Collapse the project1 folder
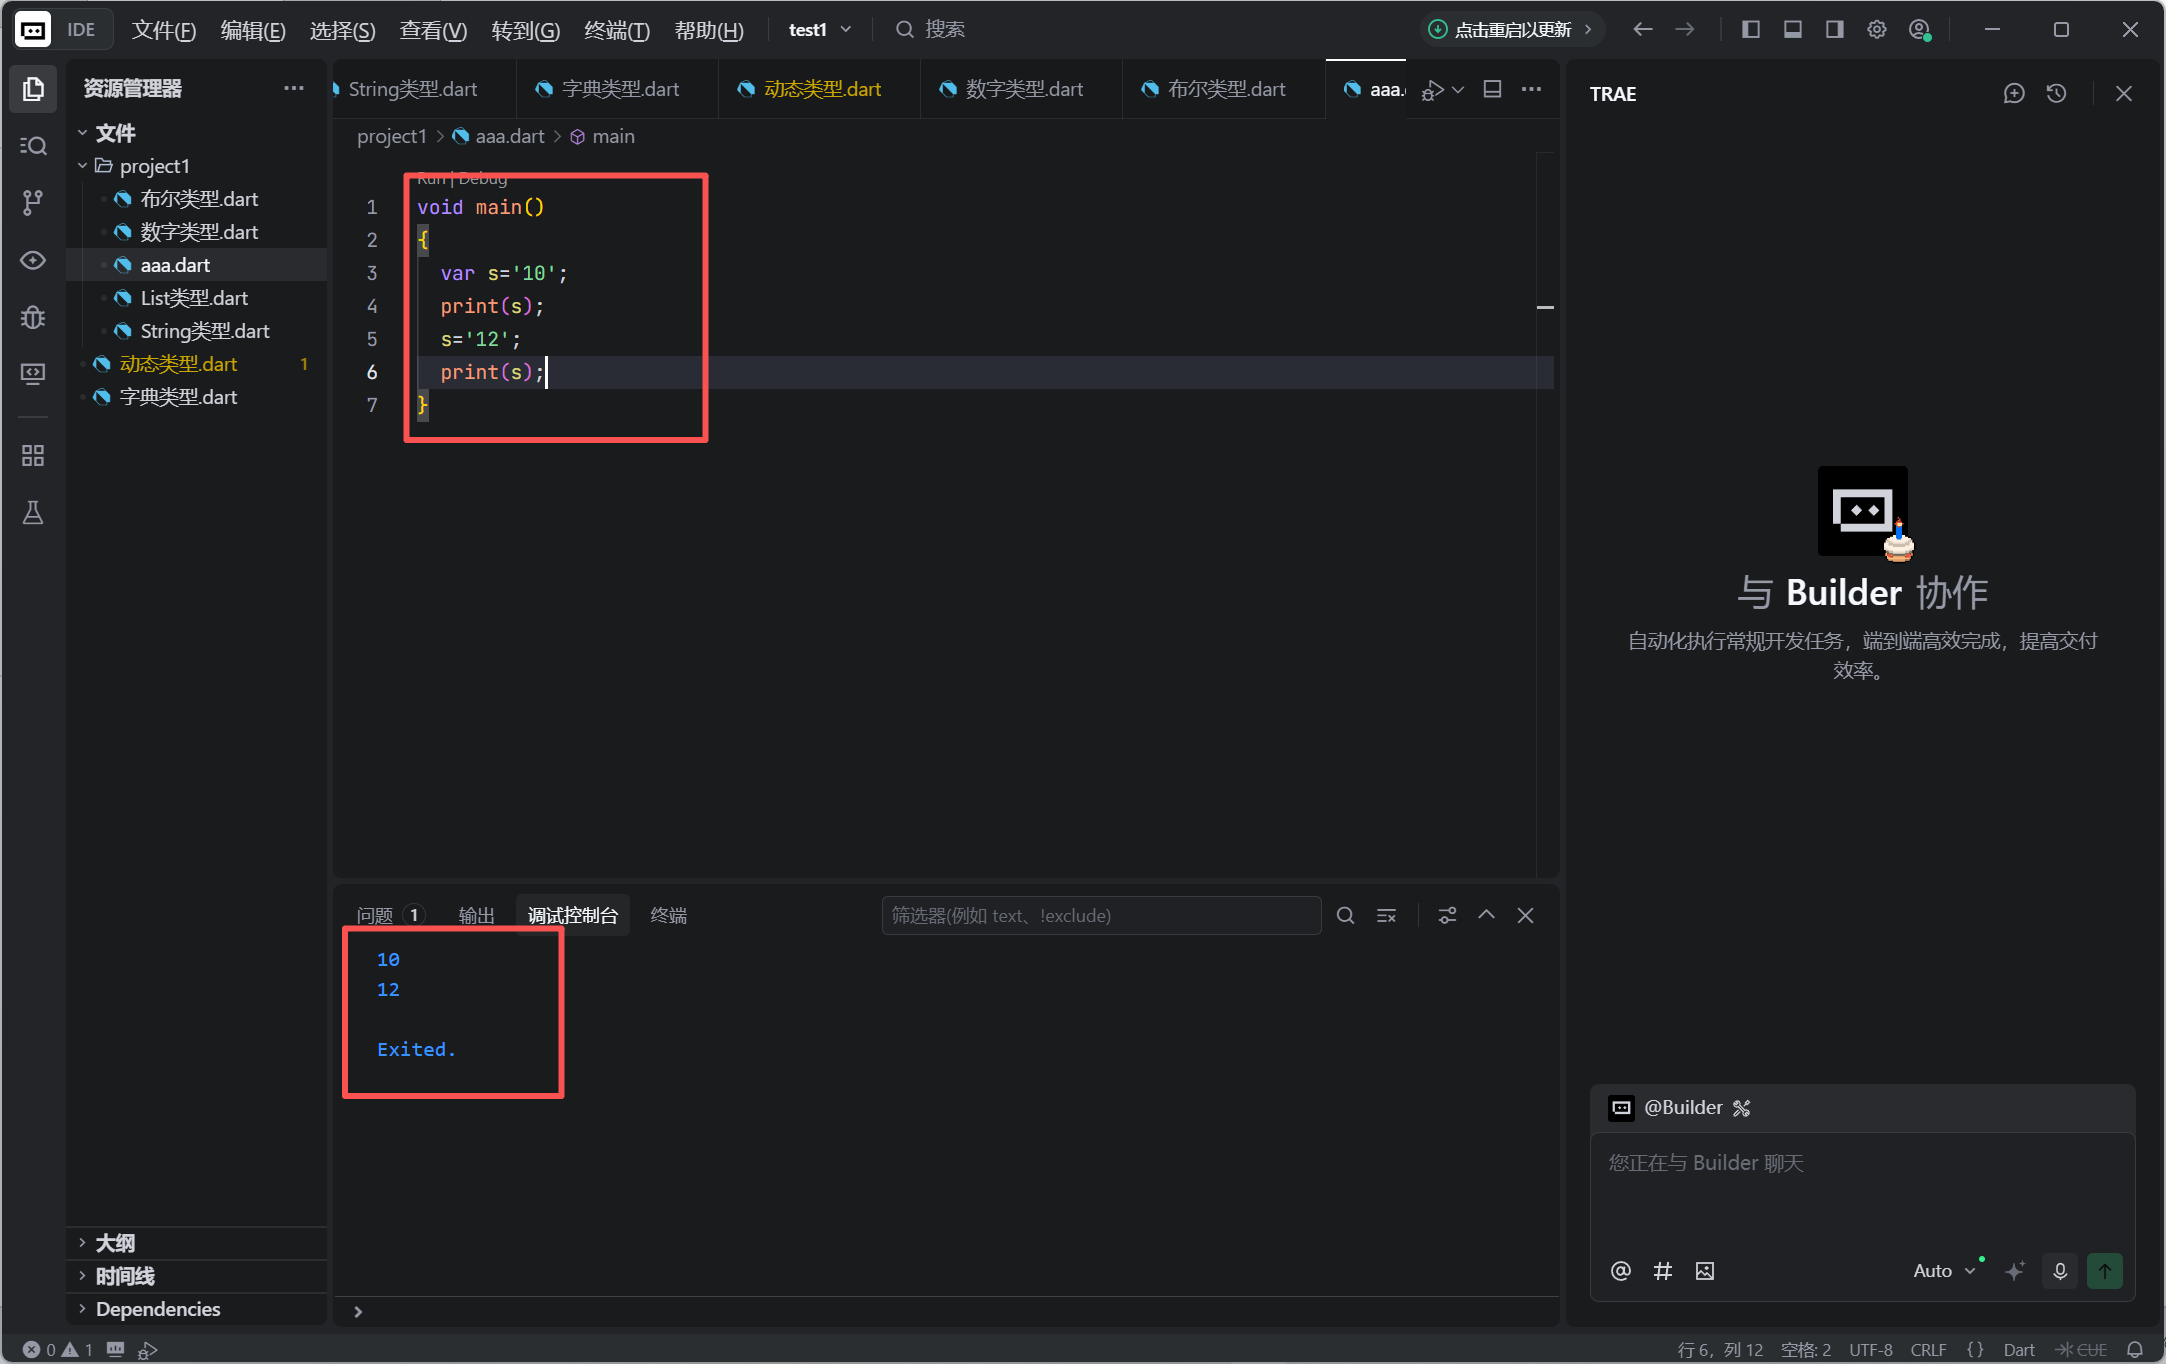This screenshot has width=2166, height=1364. pyautogui.click(x=83, y=166)
